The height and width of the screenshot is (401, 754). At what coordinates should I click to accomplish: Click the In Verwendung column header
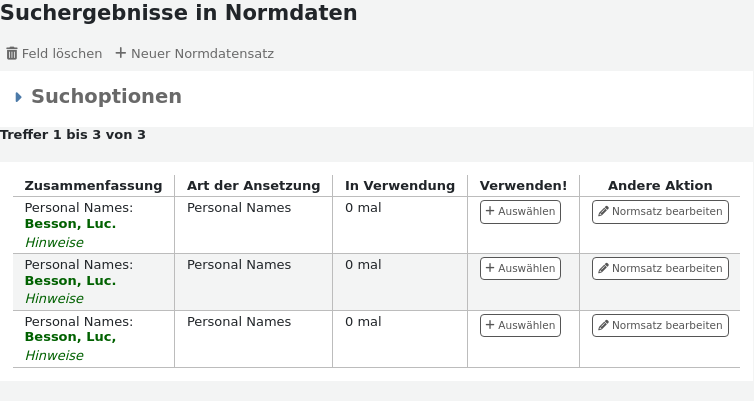(x=400, y=186)
